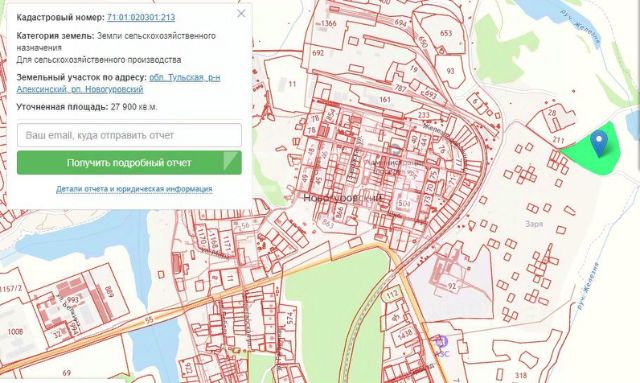Image resolution: width=640 pixels, height=383 pixels.
Task: Click the blue location pin marker
Action: (599, 143)
